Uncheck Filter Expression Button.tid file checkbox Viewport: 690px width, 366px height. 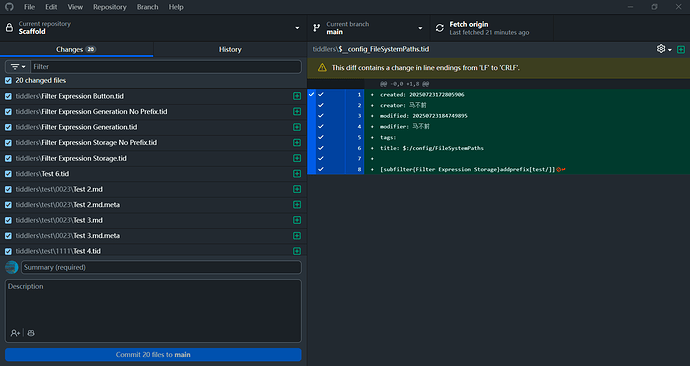8,96
